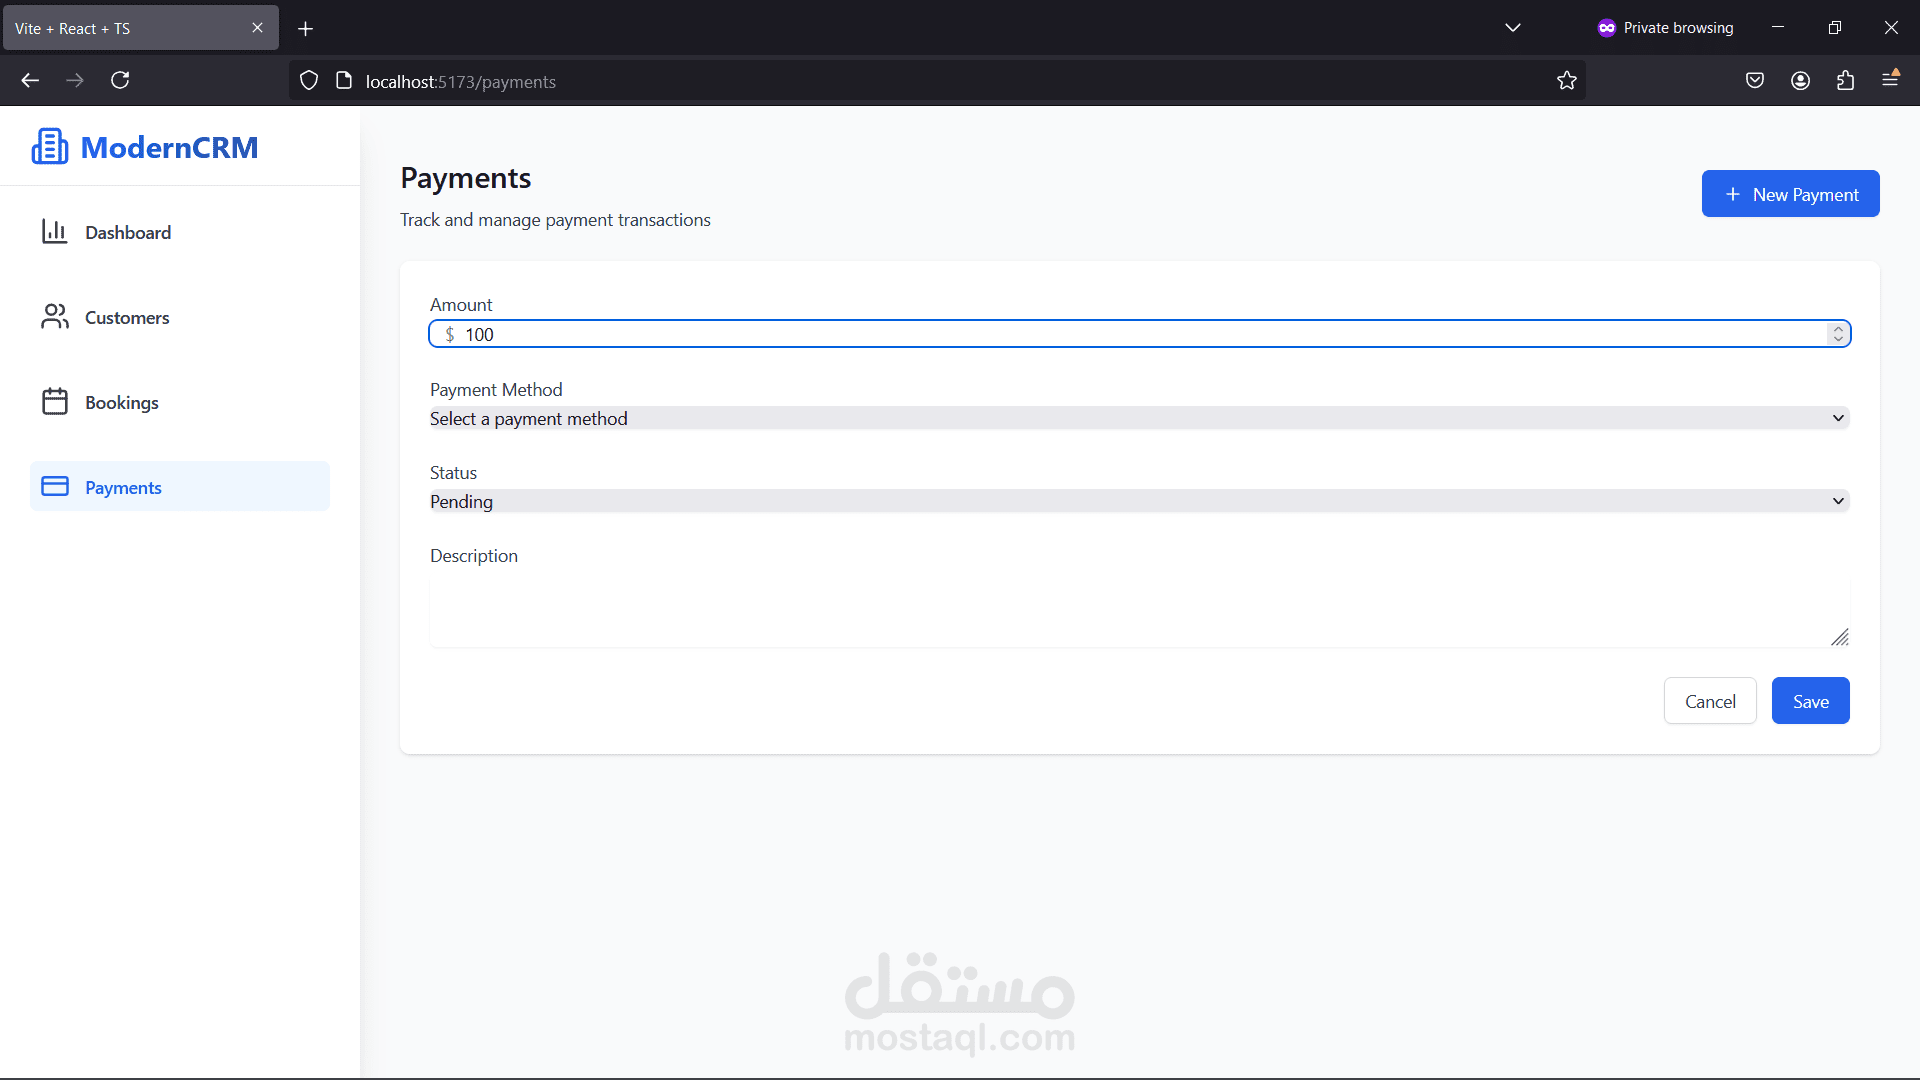Reload the page with the refresh icon

click(x=120, y=81)
